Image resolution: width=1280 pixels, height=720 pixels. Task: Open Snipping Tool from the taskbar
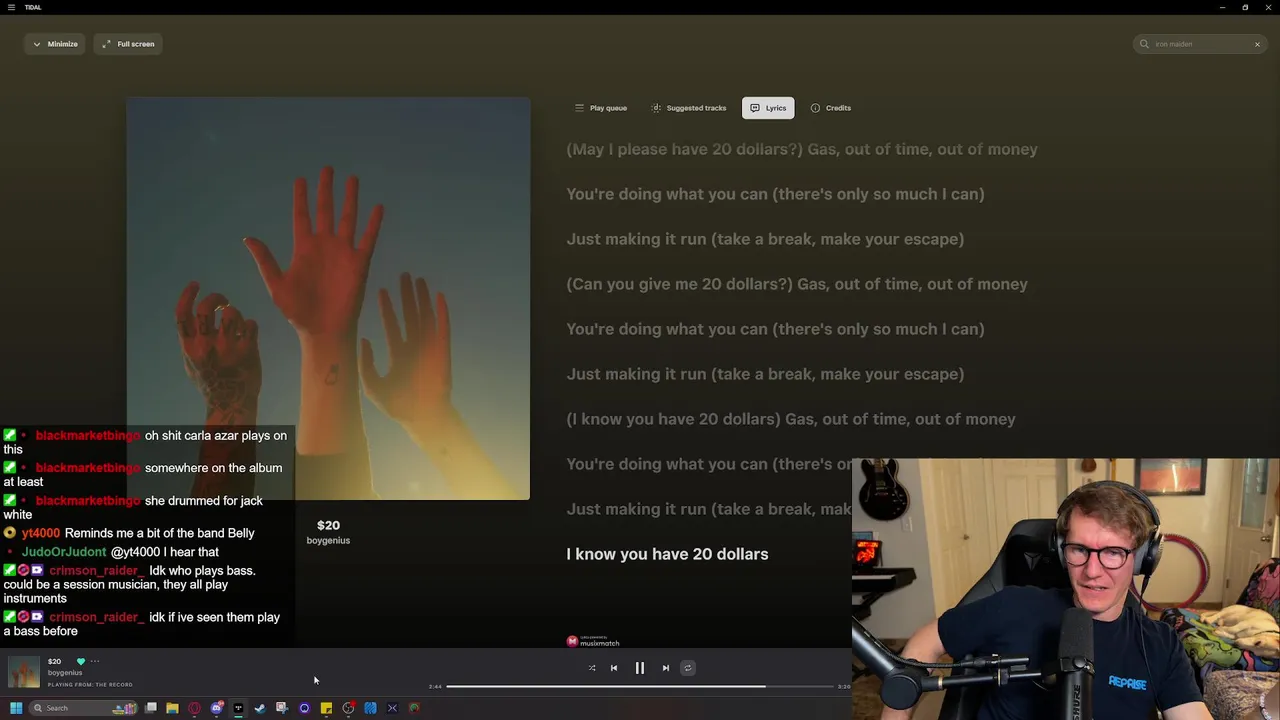pos(282,708)
